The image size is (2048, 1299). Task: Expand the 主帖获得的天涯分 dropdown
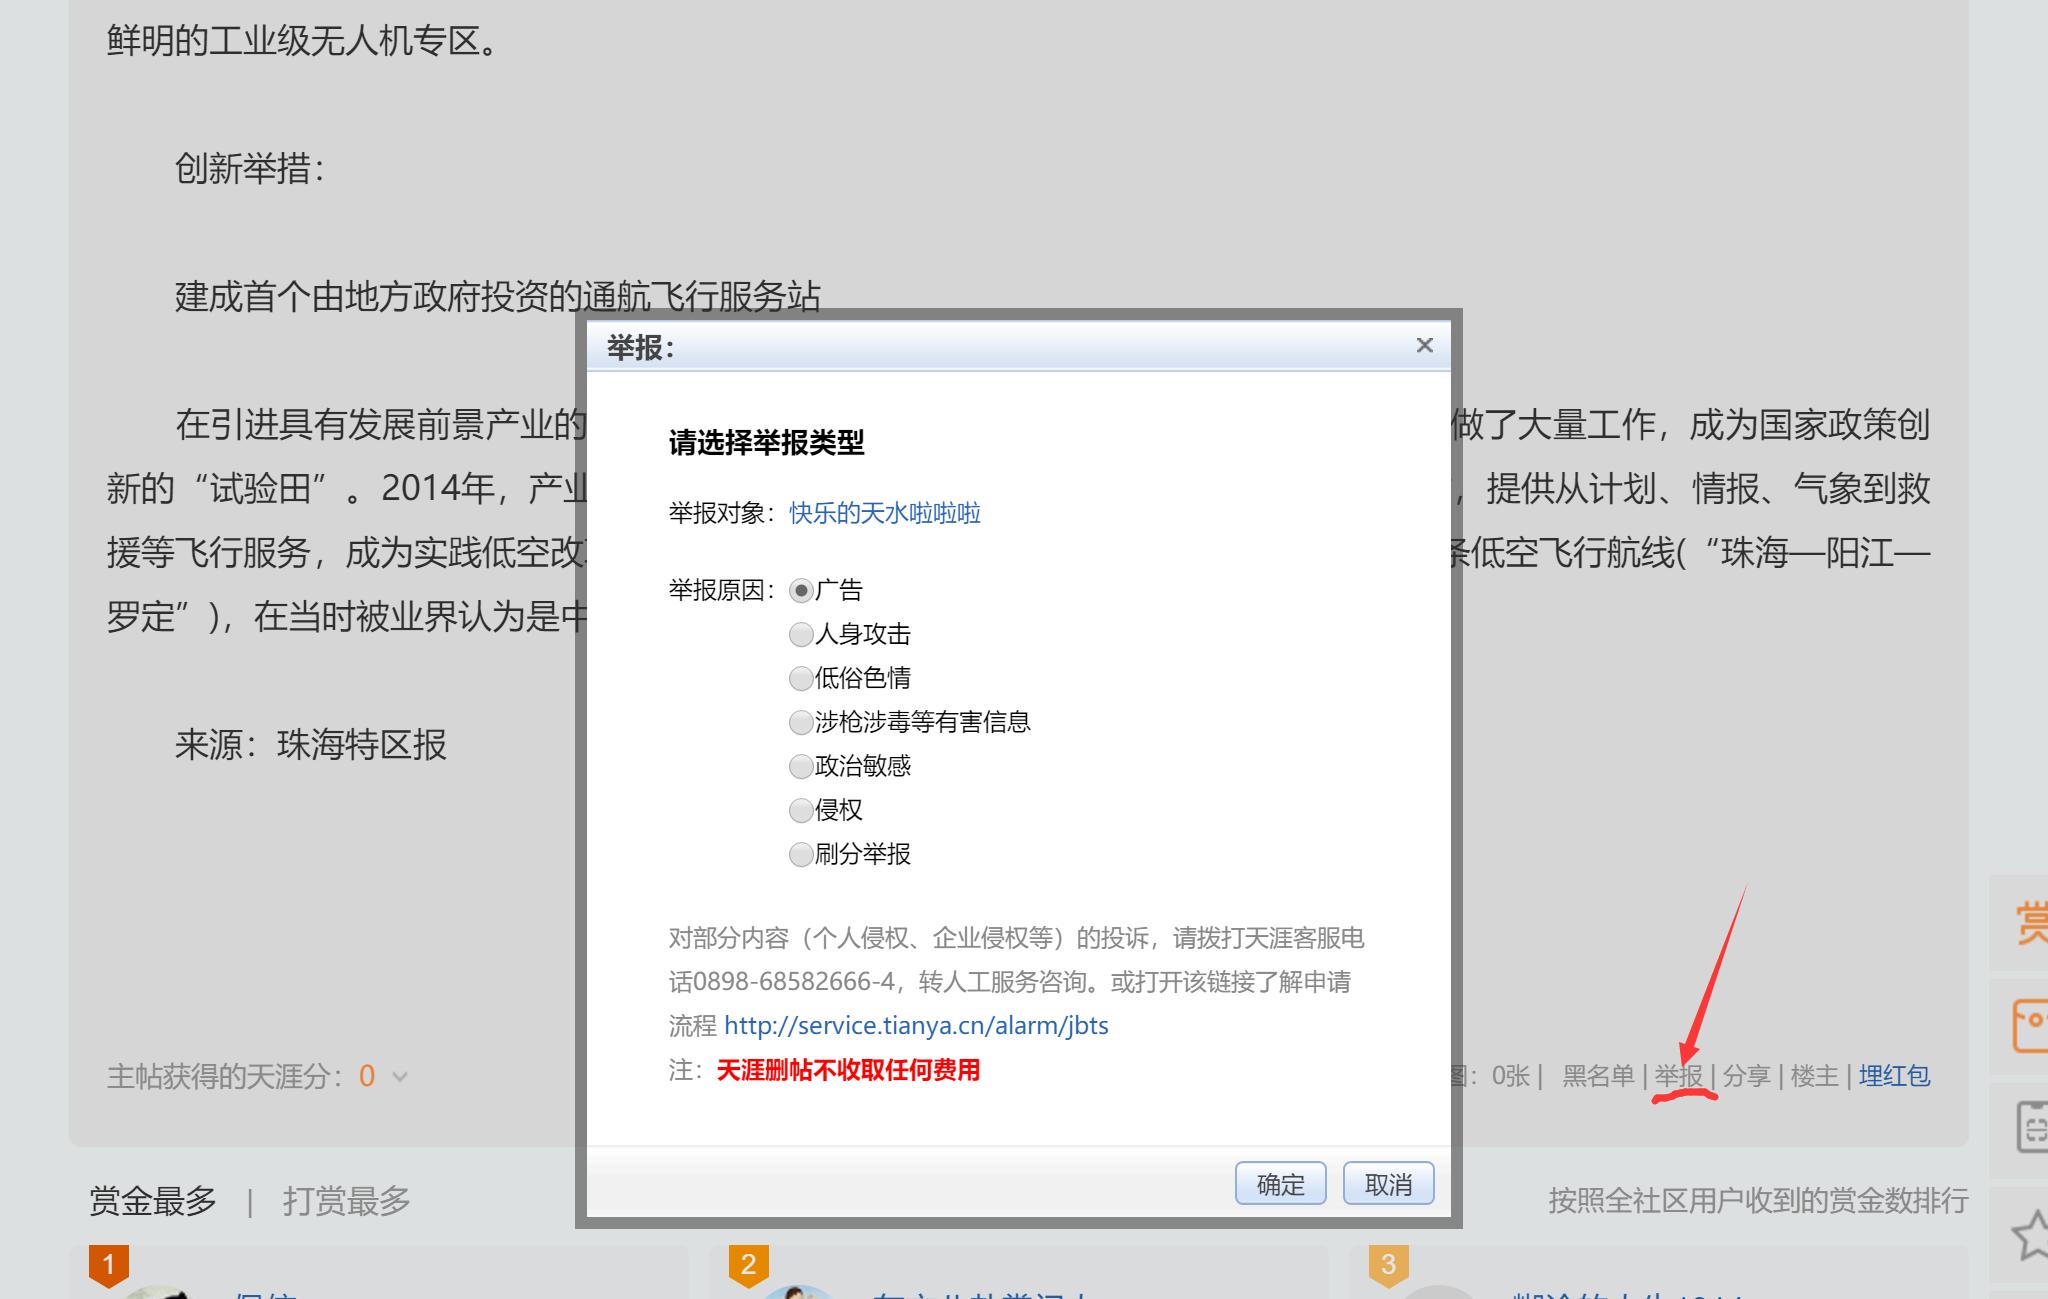[x=398, y=1078]
